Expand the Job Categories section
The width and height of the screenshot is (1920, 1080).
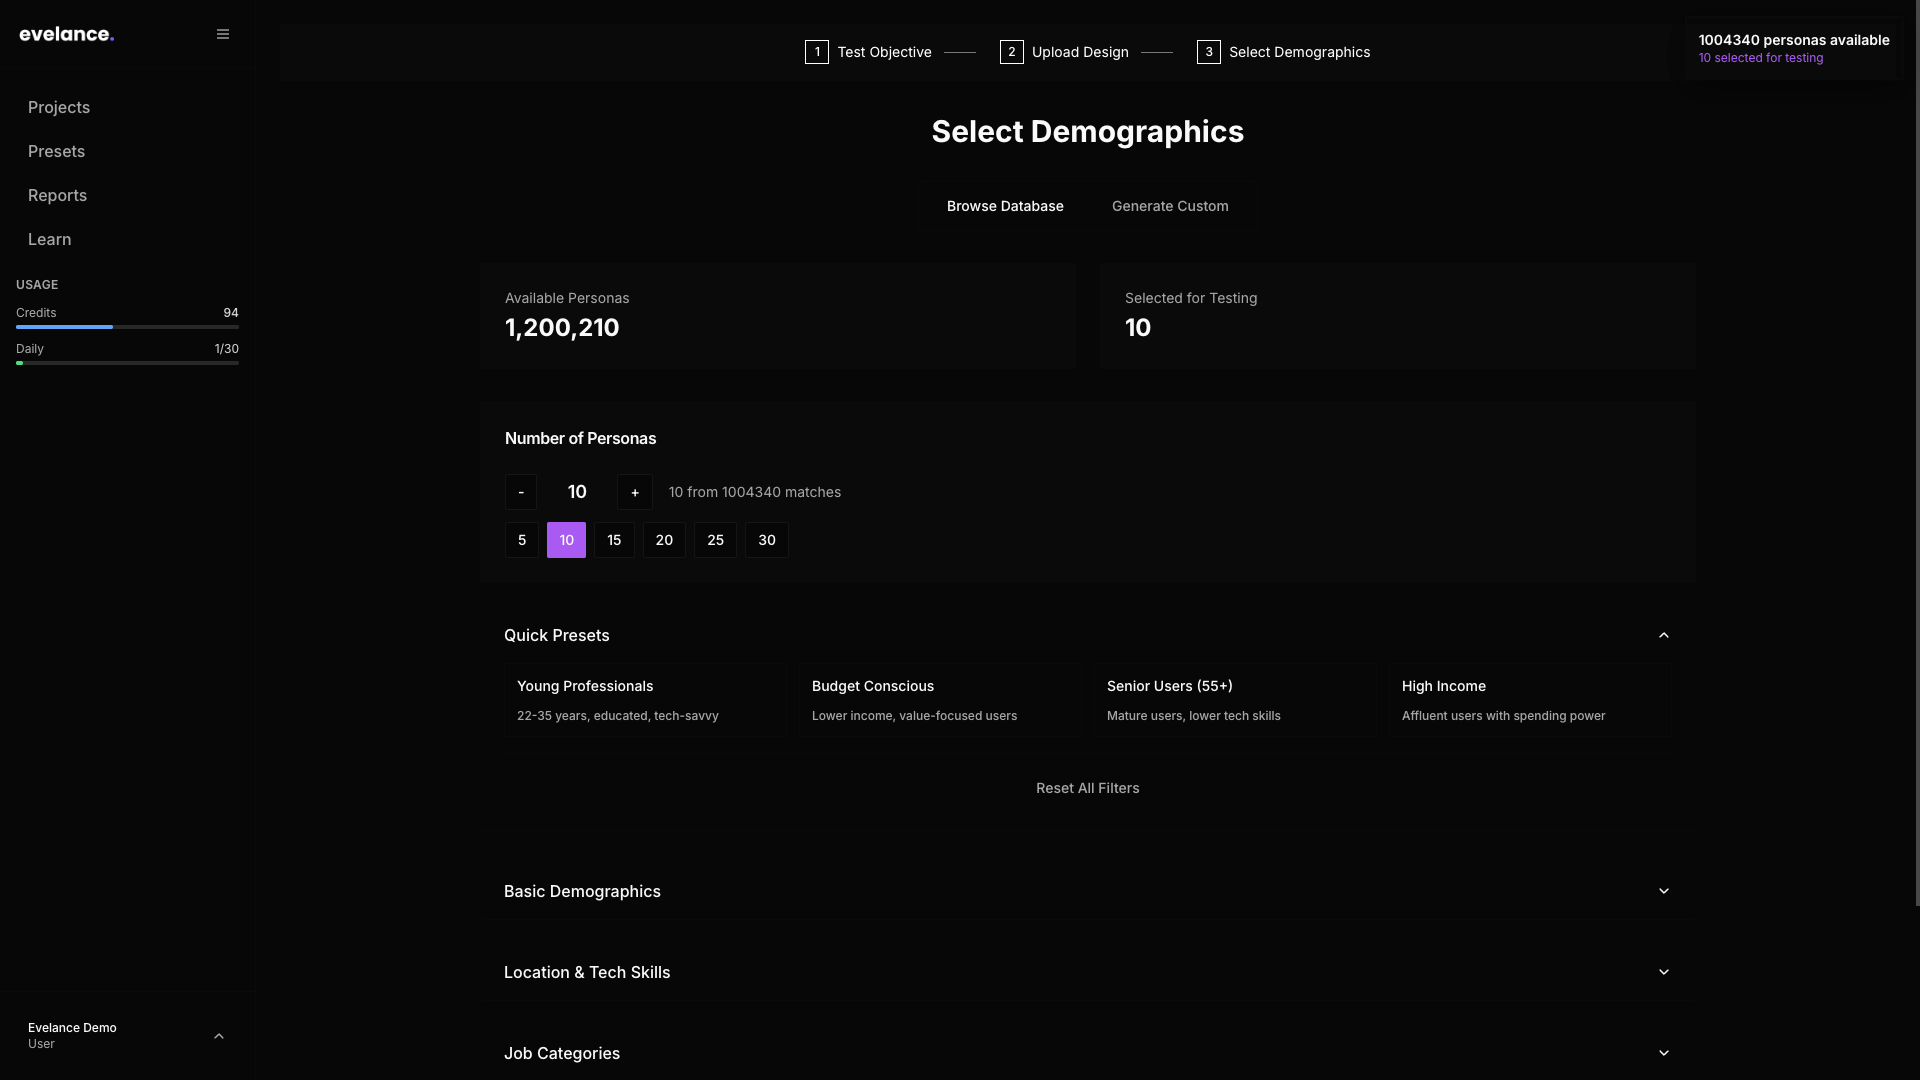click(x=1087, y=1053)
